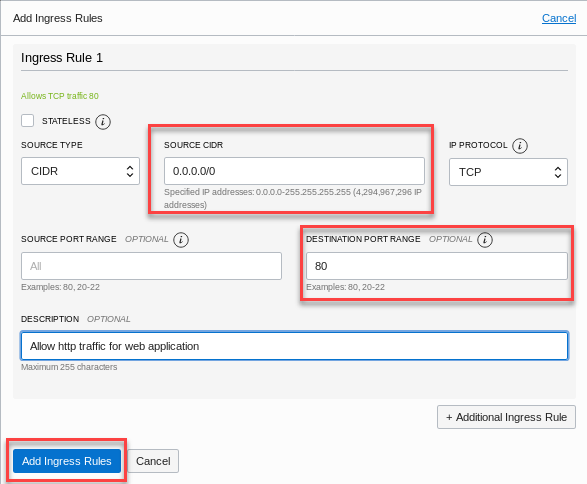Click the IP Protocol info icon
This screenshot has height=484, width=587.
coord(520,146)
